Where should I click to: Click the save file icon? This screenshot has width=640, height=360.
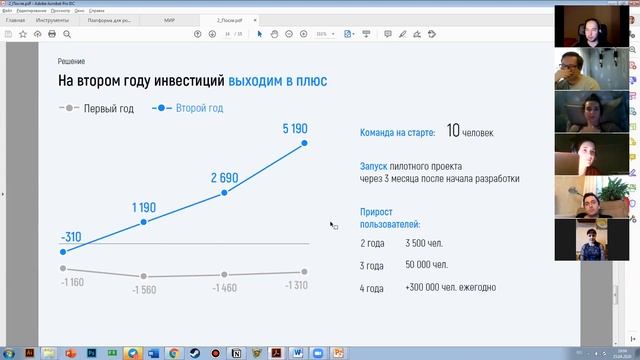point(8,34)
